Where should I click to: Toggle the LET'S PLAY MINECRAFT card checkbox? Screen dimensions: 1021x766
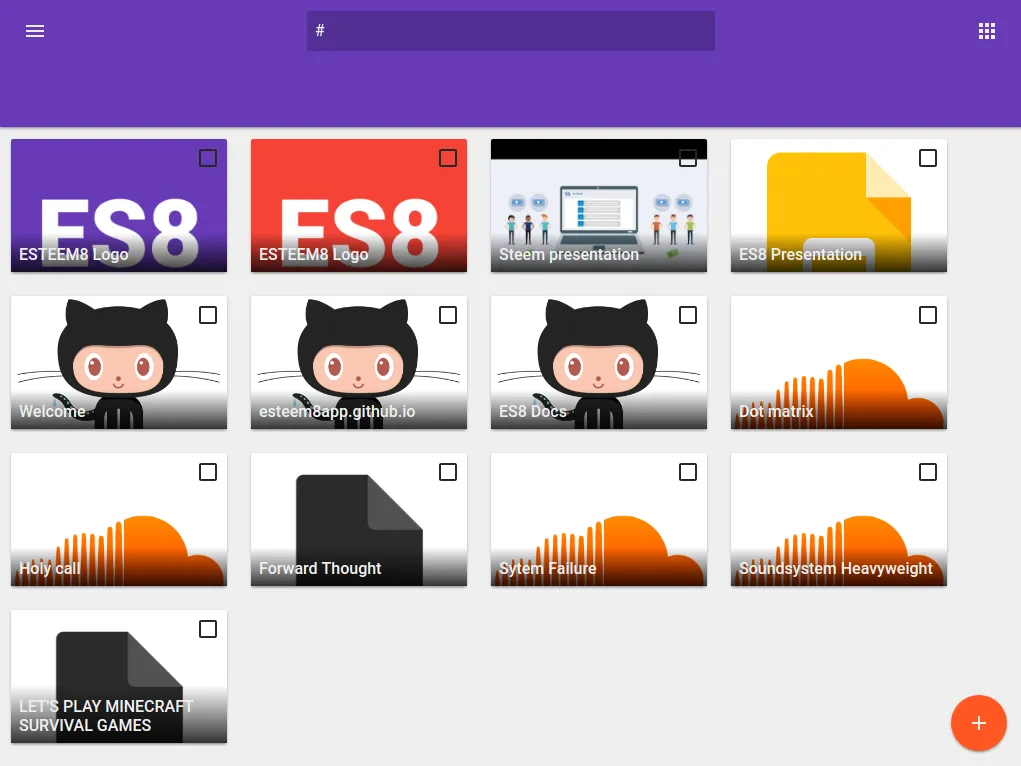[x=208, y=629]
